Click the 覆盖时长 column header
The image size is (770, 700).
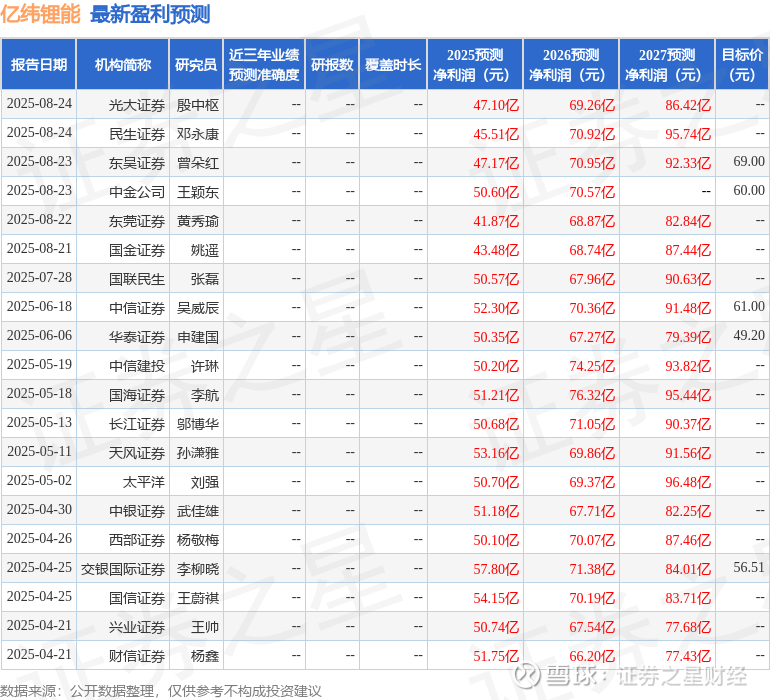393,65
